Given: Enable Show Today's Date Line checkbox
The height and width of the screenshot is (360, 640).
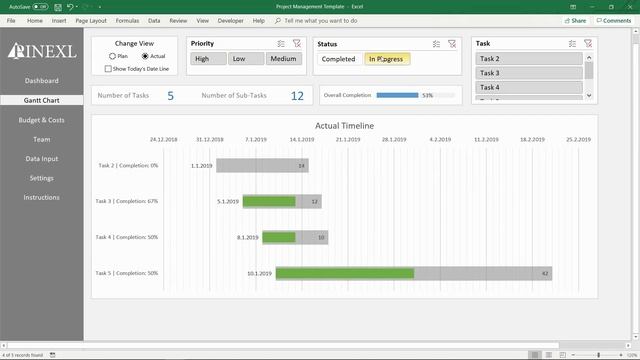Looking at the screenshot, I should pos(108,69).
